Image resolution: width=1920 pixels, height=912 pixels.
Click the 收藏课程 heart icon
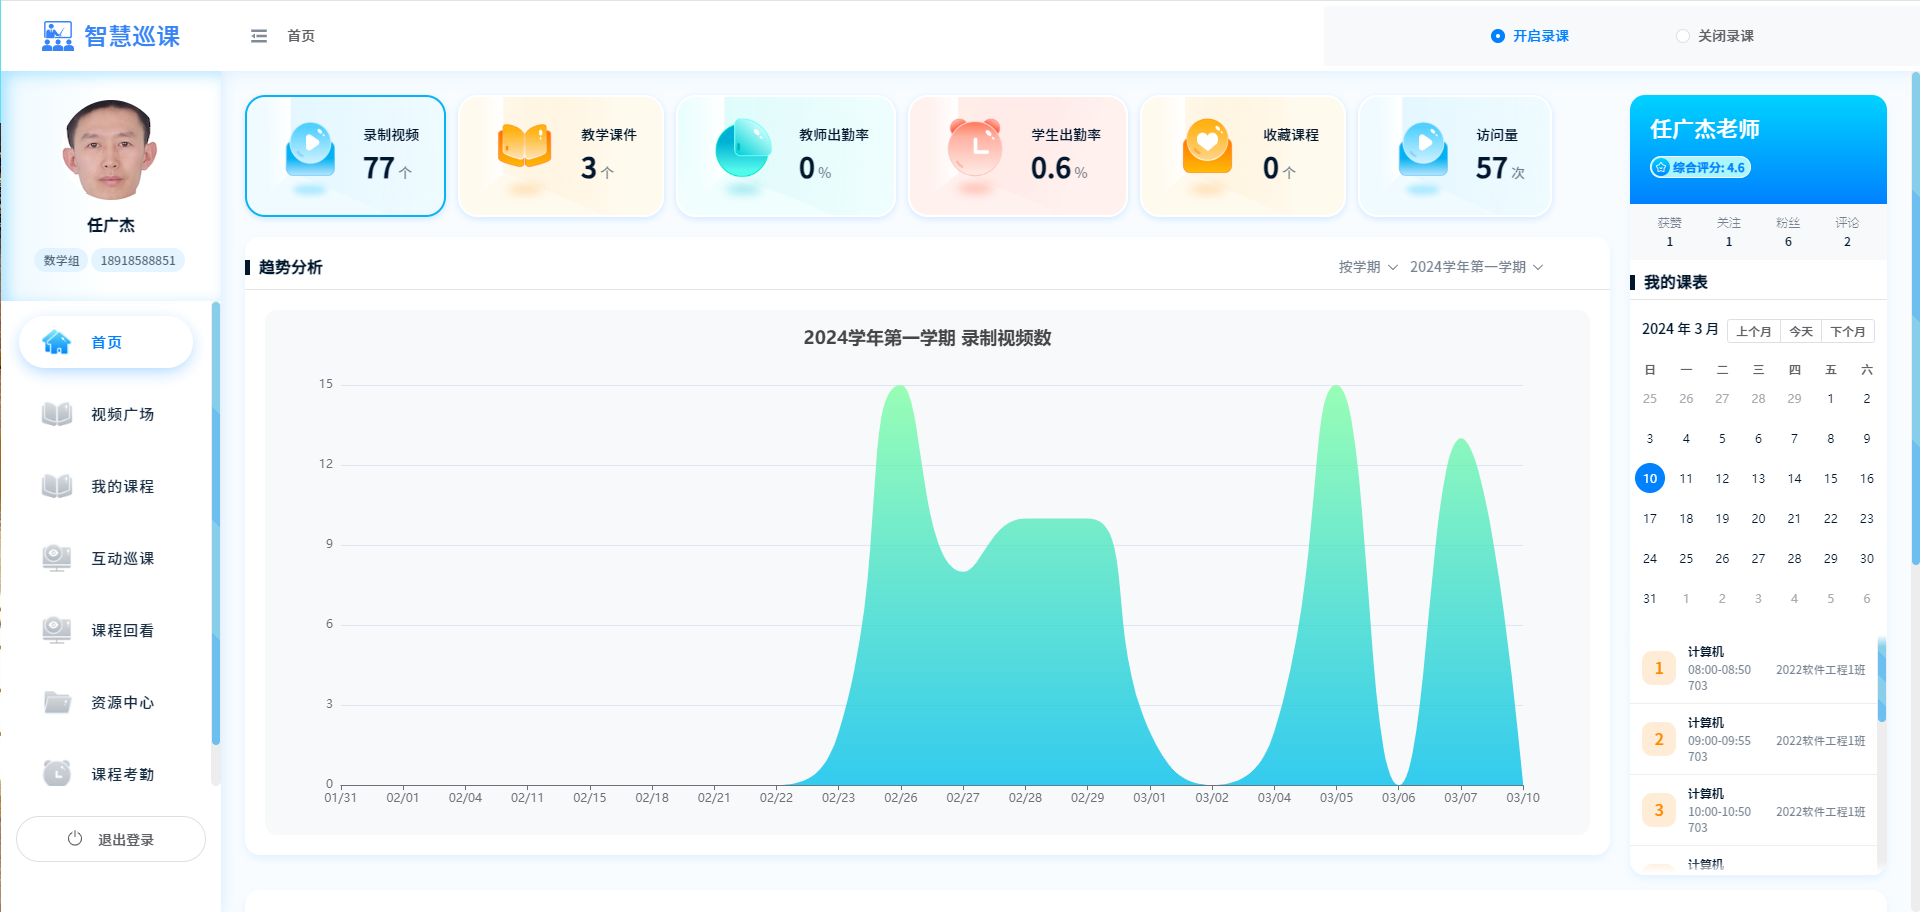coord(1207,147)
